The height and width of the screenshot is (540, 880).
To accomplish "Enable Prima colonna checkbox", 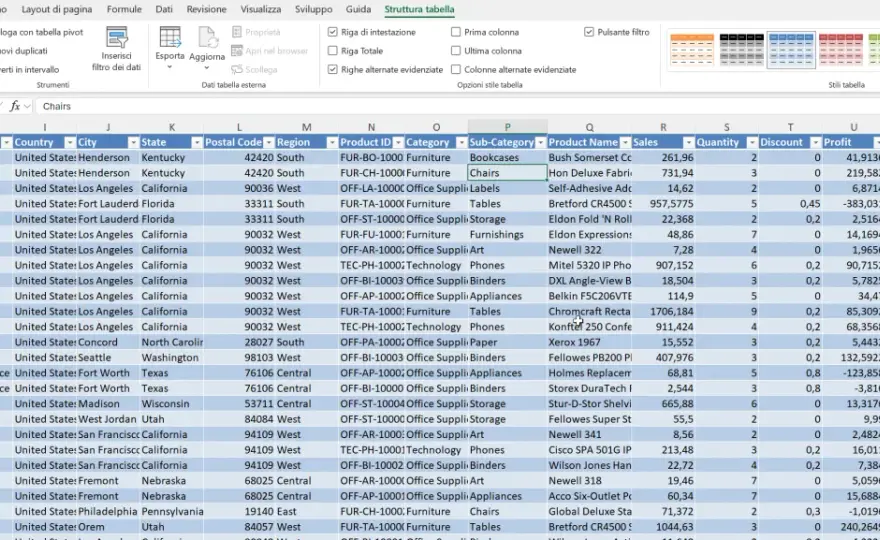I will point(456,32).
